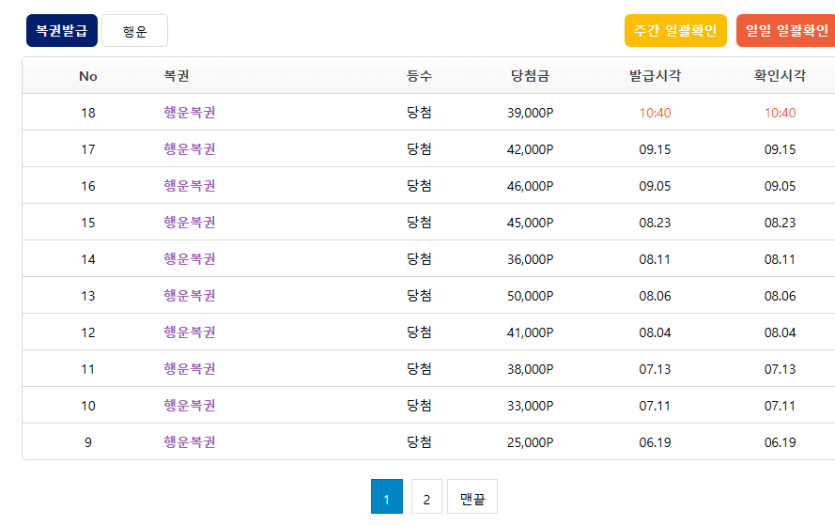Image resolution: width=835 pixels, height=525 pixels.
Task: Click 확인시각 07.11 in row 10
Action: (780, 406)
